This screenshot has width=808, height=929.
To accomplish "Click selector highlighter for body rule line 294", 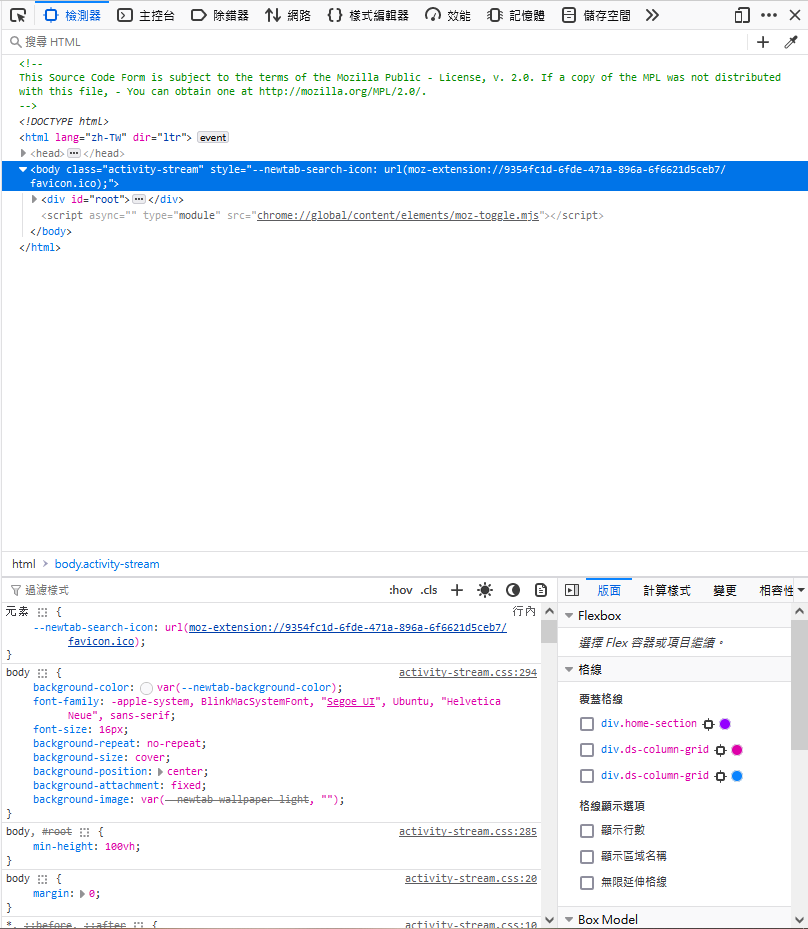I will [43, 673].
